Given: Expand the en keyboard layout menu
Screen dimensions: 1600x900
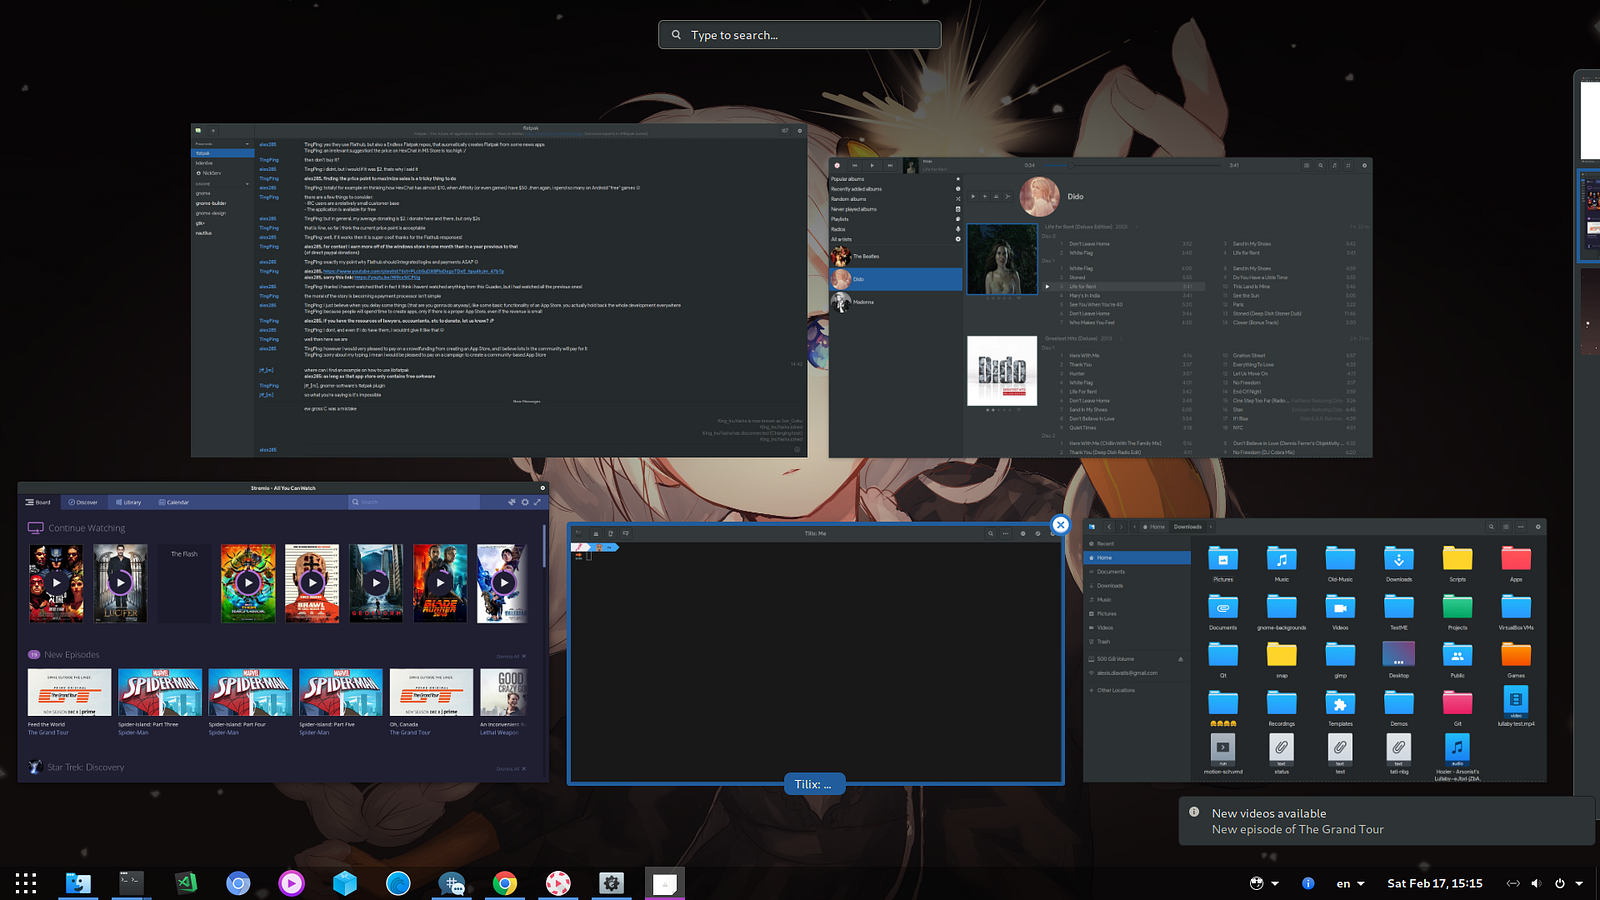Looking at the screenshot, I should pyautogui.click(x=1351, y=883).
